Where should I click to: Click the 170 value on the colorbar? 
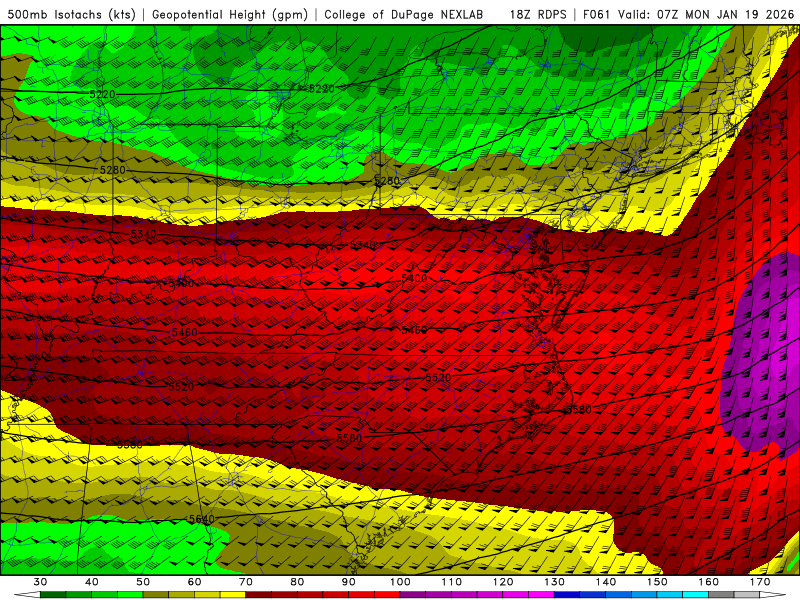[x=760, y=582]
